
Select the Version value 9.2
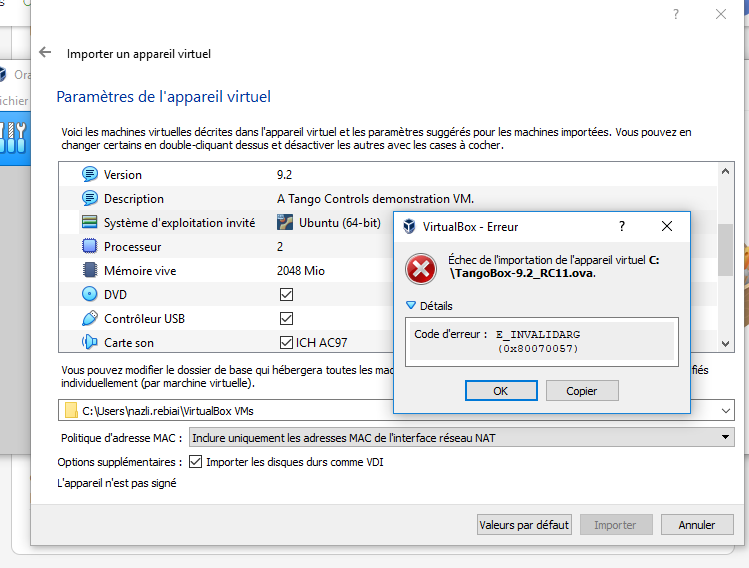point(284,175)
